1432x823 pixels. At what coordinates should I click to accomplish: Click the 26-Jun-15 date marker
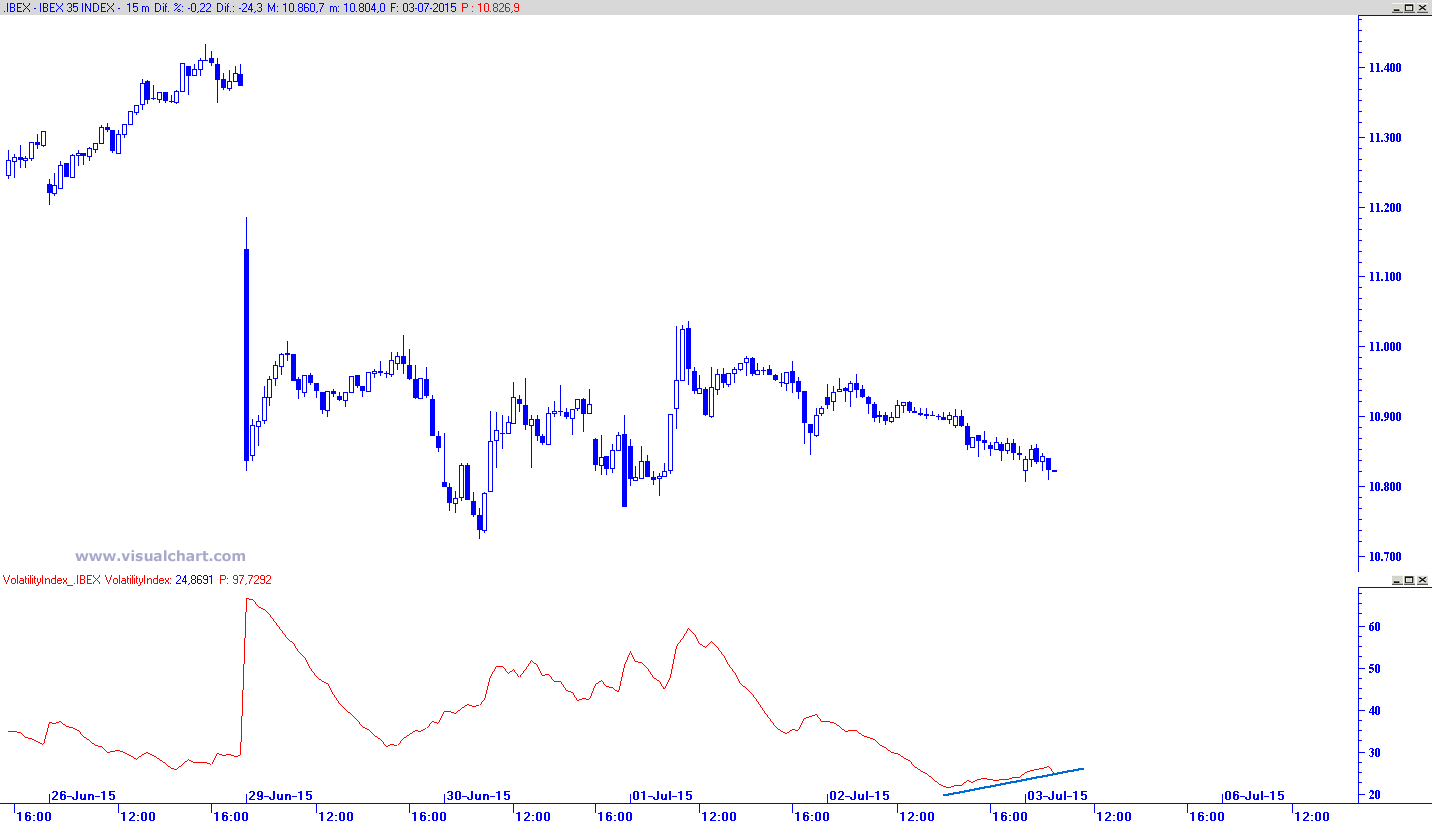tap(83, 796)
